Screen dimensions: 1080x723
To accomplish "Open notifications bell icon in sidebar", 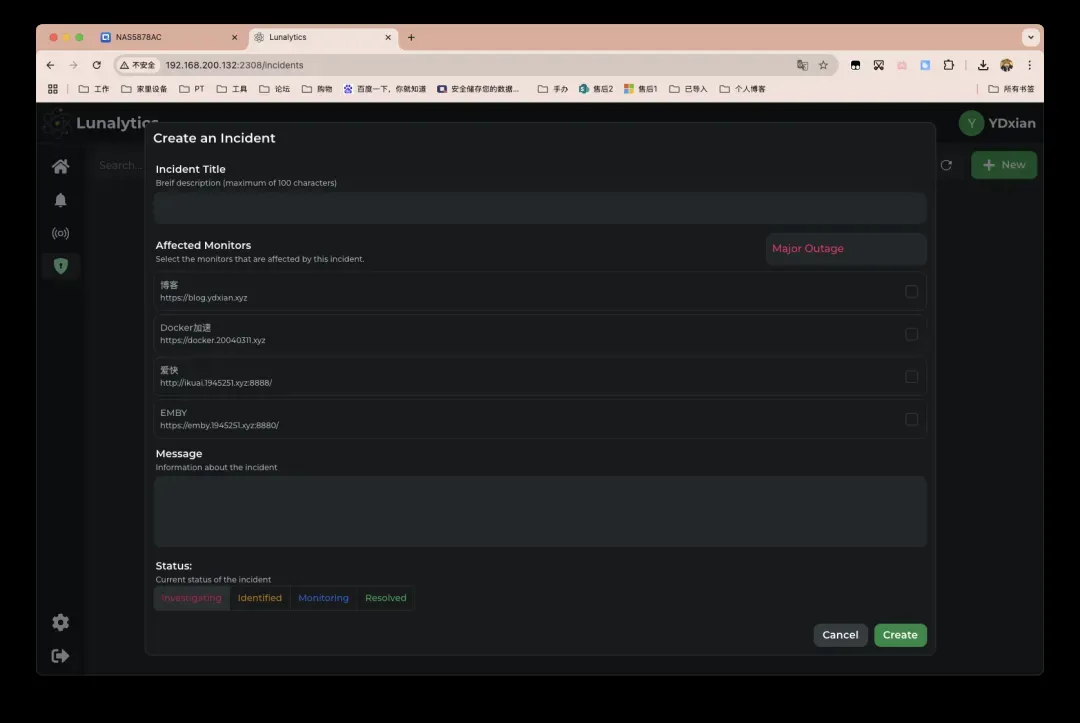I will click(61, 200).
